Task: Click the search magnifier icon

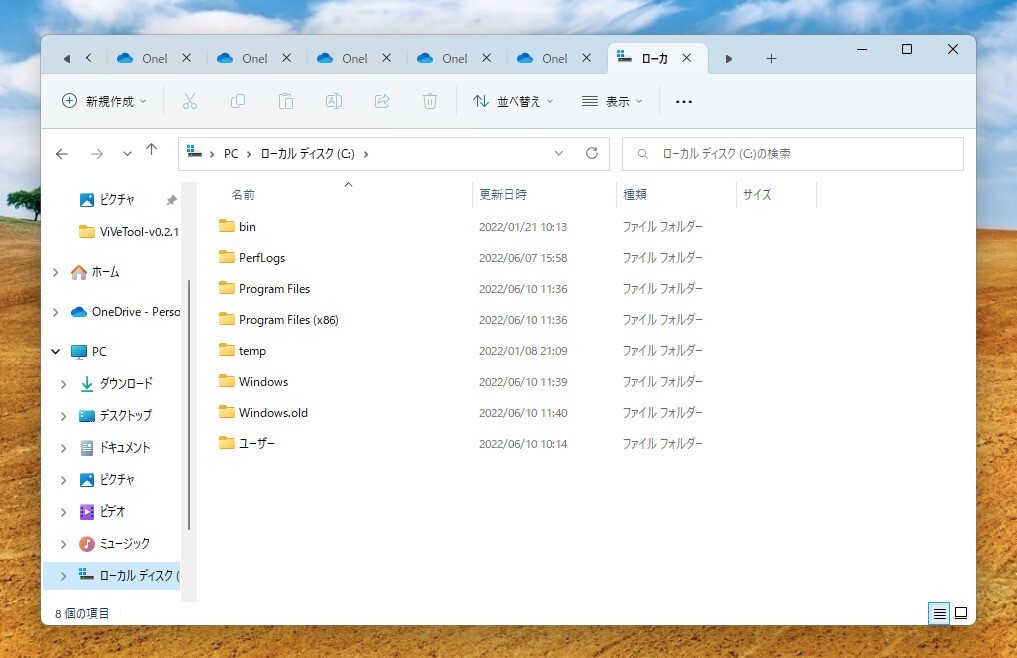Action: 642,154
